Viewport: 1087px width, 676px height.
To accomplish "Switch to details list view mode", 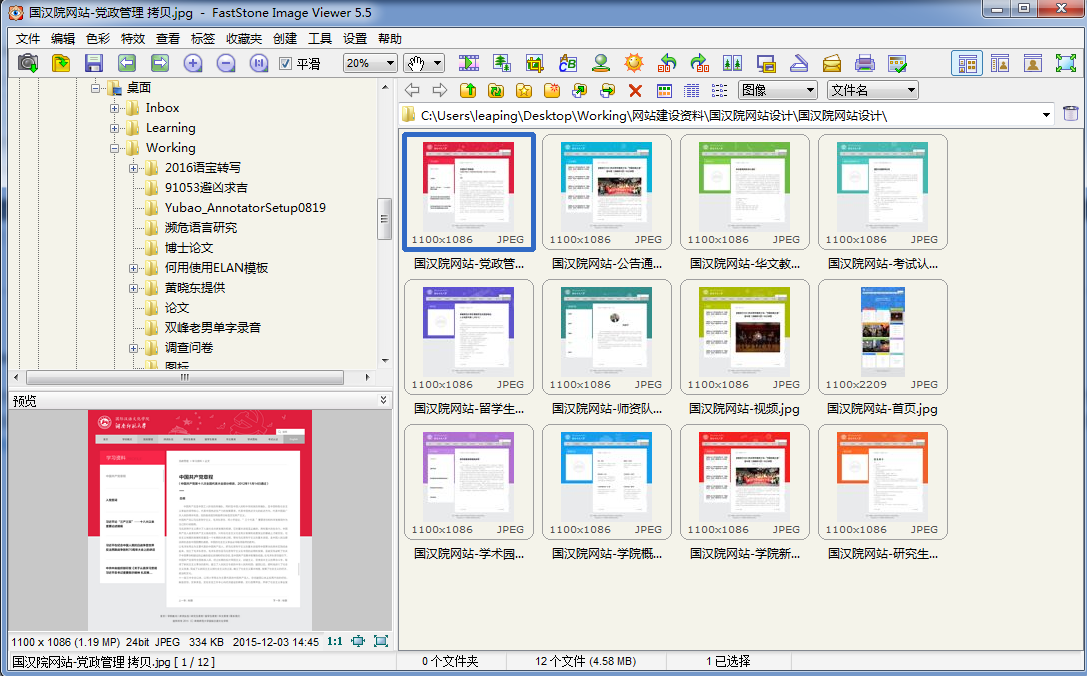I will [691, 90].
